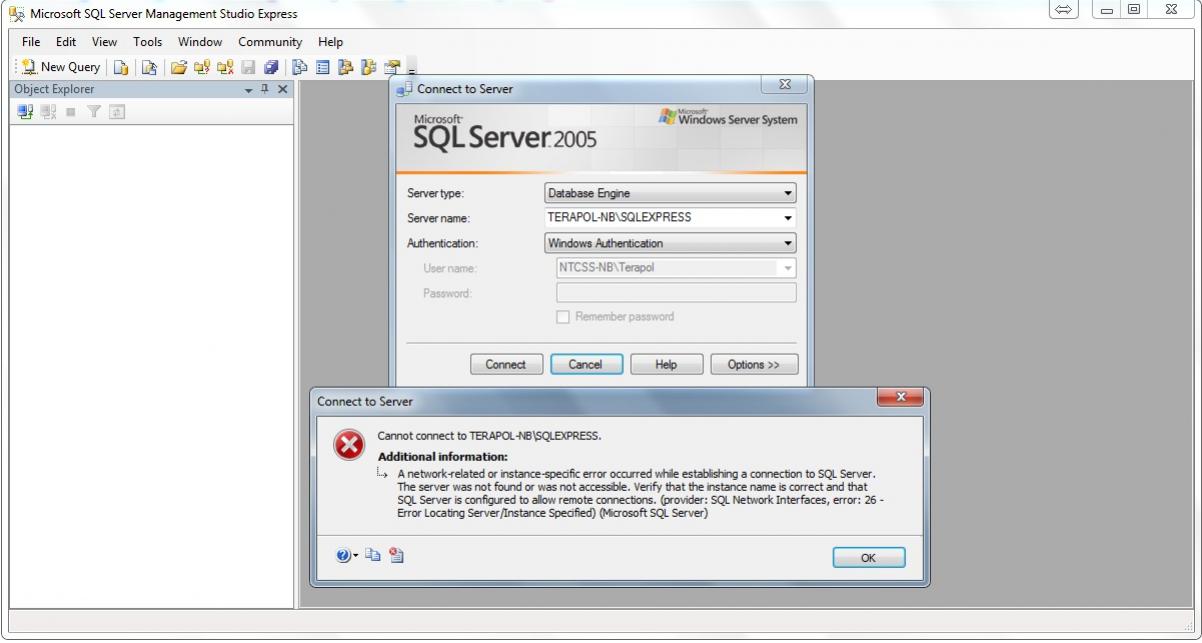Click the login dialog title bar server icon

tap(404, 89)
